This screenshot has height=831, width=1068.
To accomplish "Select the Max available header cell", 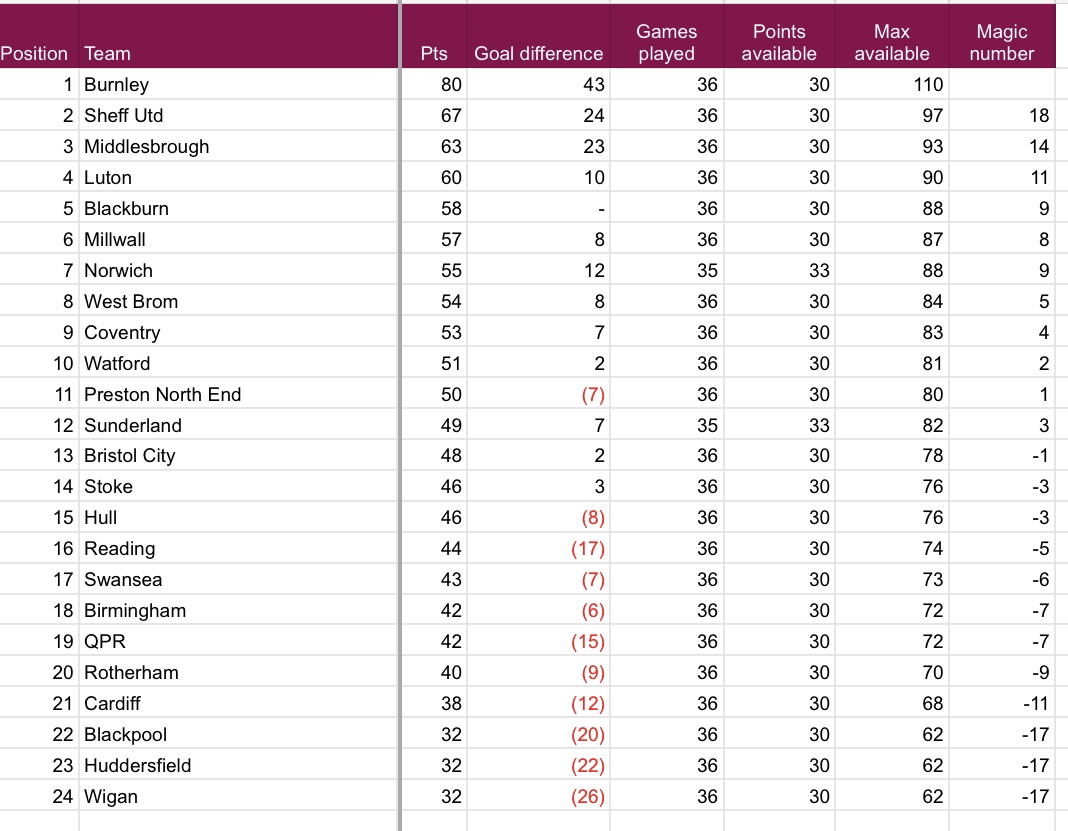I will pyautogui.click(x=891, y=43).
